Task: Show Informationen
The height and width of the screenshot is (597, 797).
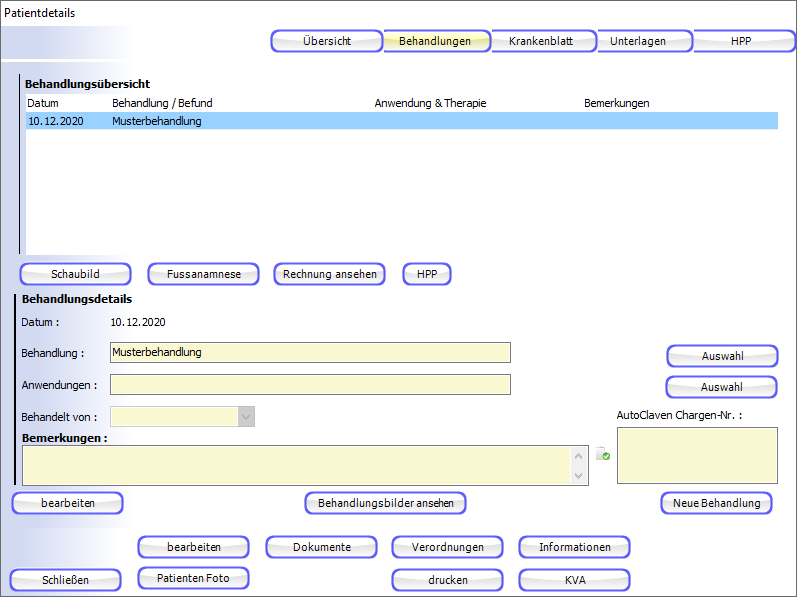Action: pos(574,547)
